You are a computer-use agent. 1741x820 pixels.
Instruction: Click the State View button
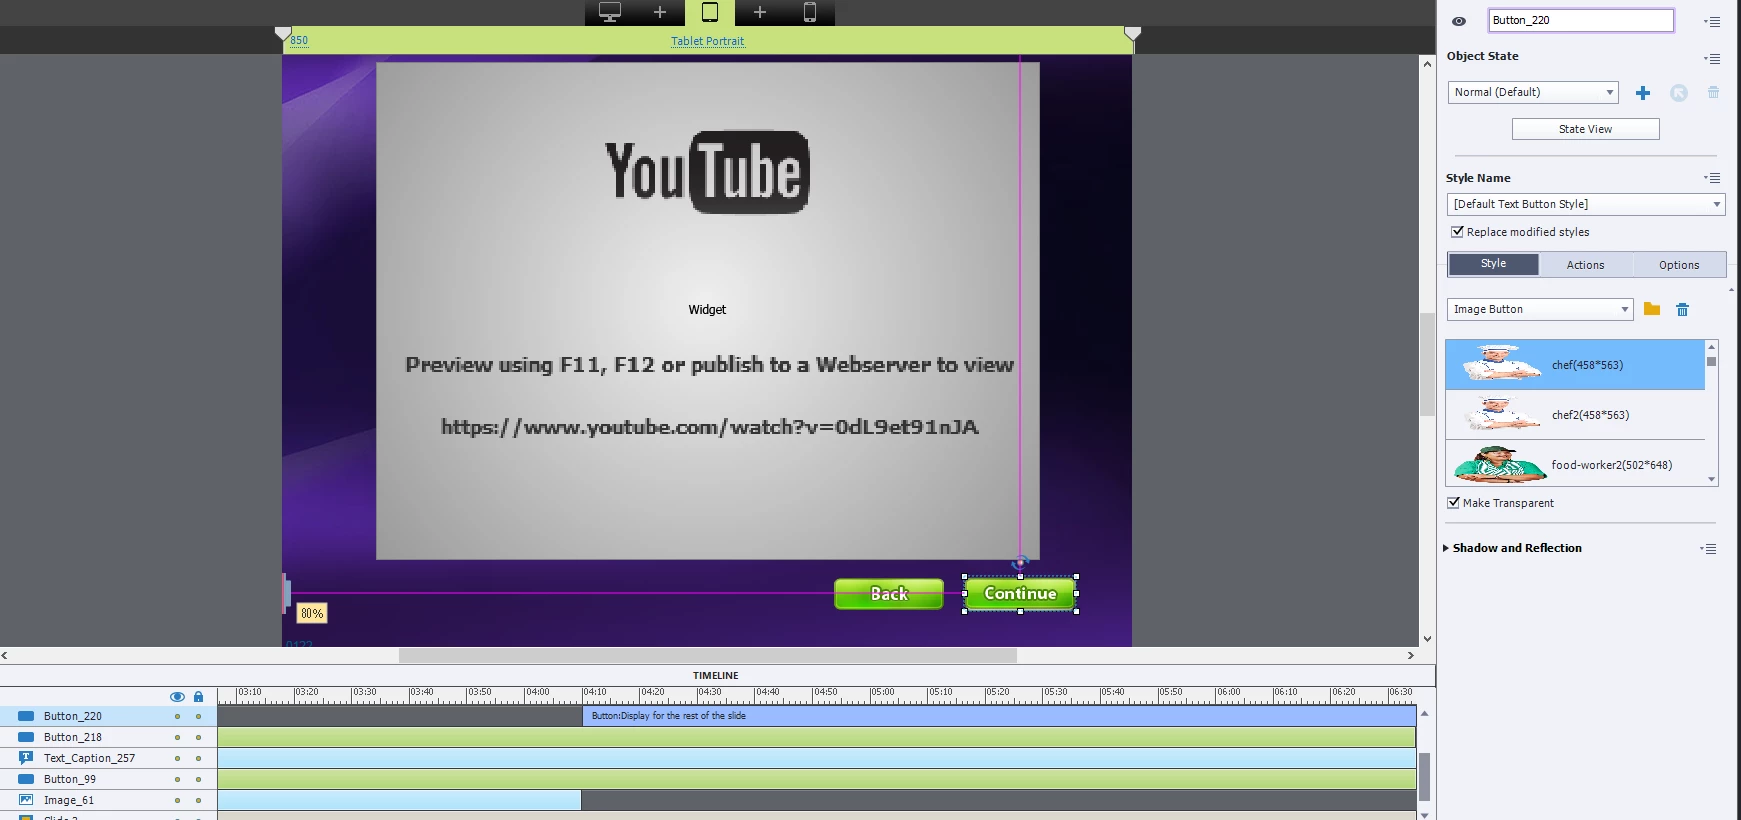click(x=1585, y=129)
